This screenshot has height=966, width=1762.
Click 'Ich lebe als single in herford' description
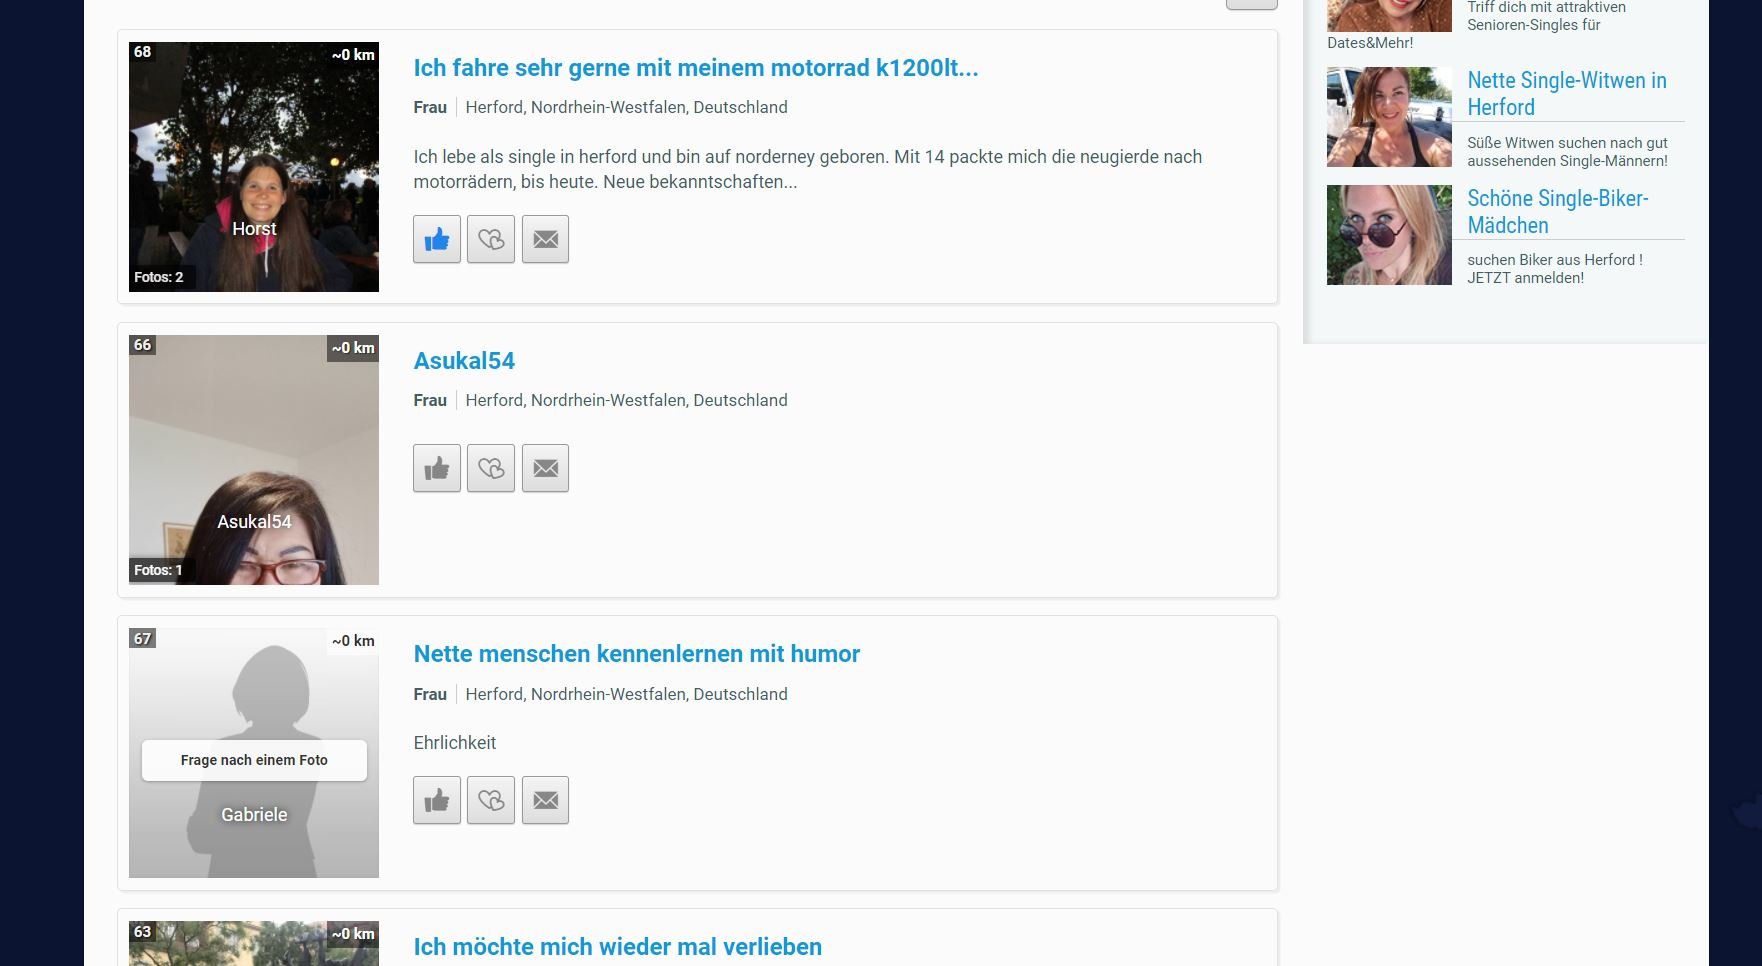(x=808, y=169)
